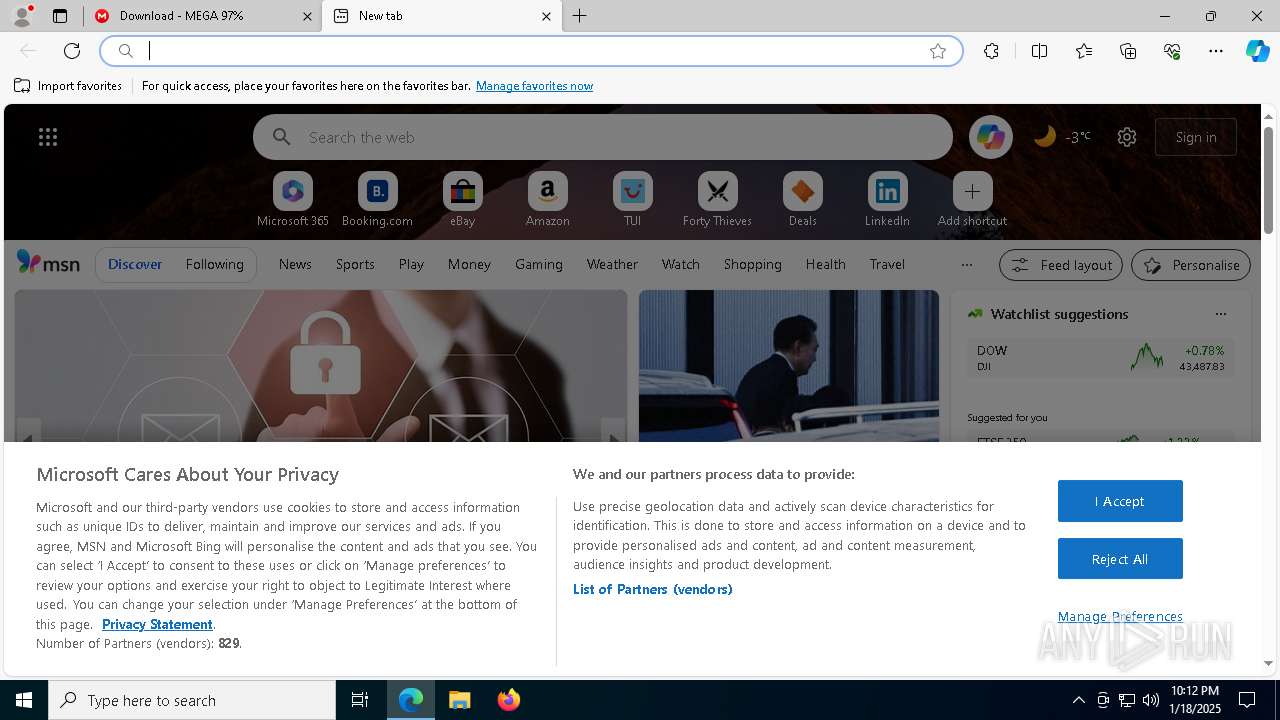Focus the Search the web box

[603, 137]
